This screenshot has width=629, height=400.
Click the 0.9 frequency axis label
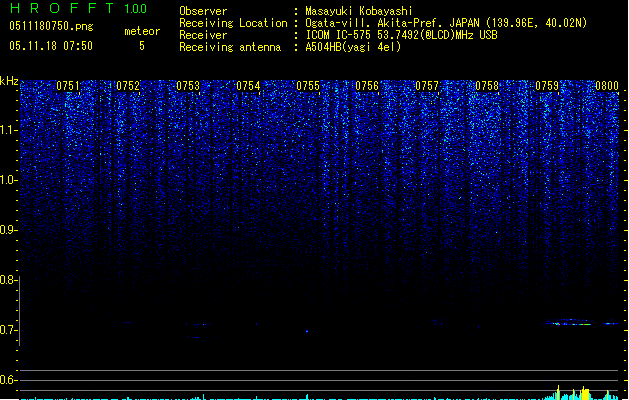pyautogui.click(x=9, y=230)
